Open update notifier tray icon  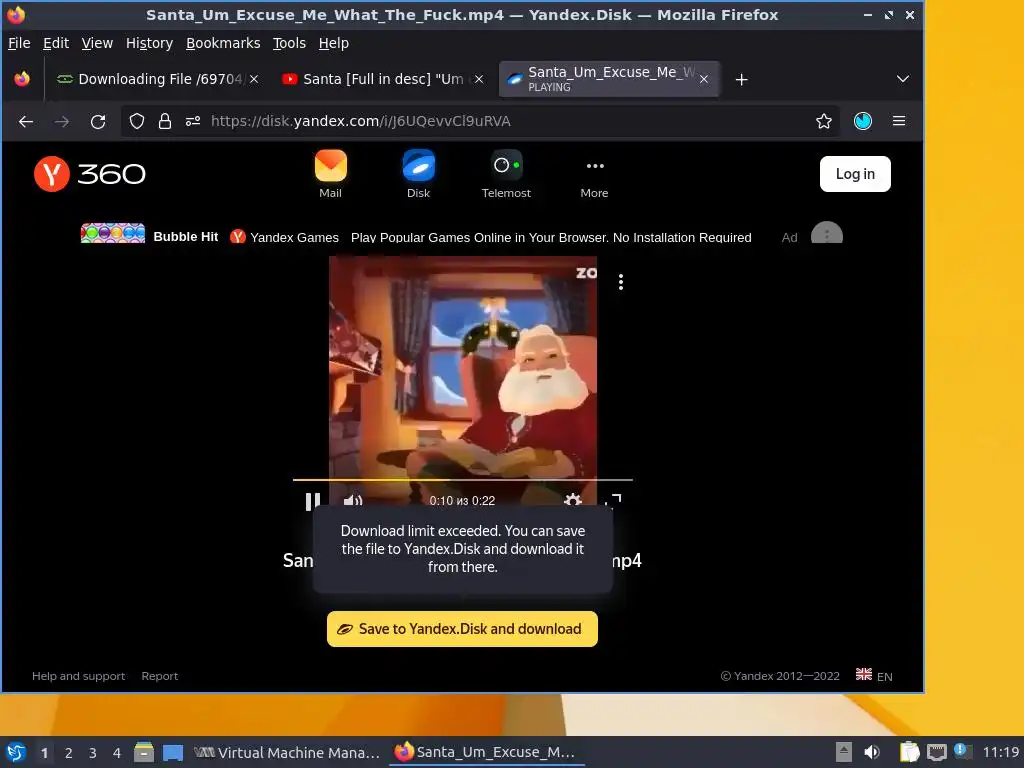point(963,751)
